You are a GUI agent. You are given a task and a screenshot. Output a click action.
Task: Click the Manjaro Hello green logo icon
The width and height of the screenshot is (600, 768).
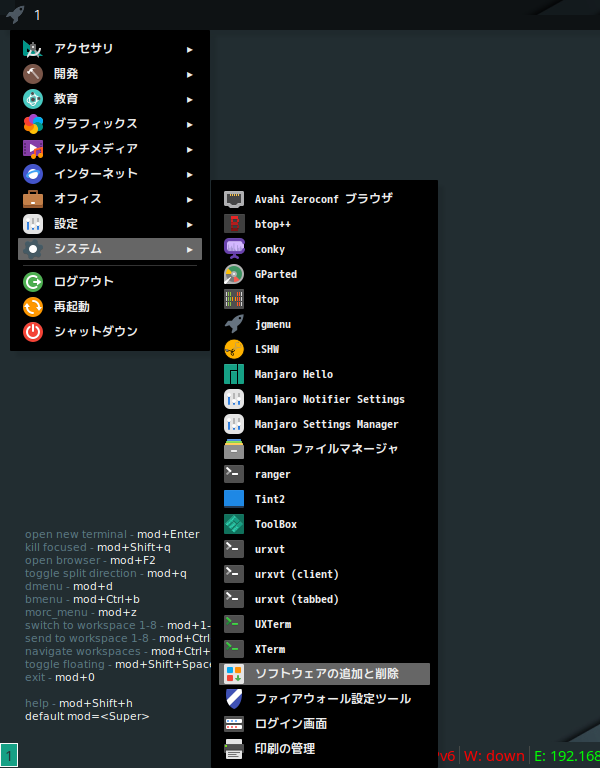pyautogui.click(x=234, y=374)
